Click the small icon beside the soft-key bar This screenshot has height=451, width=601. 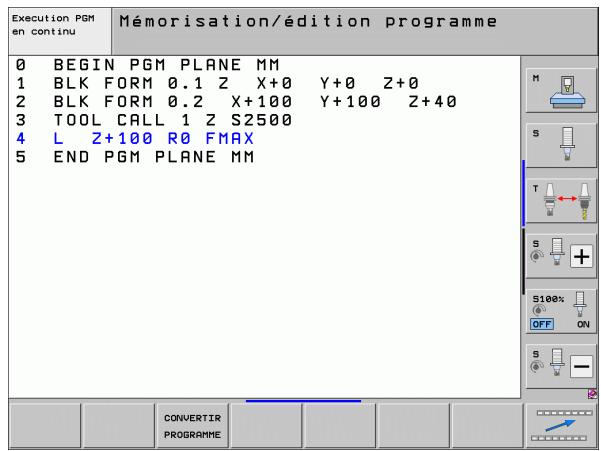[592, 394]
